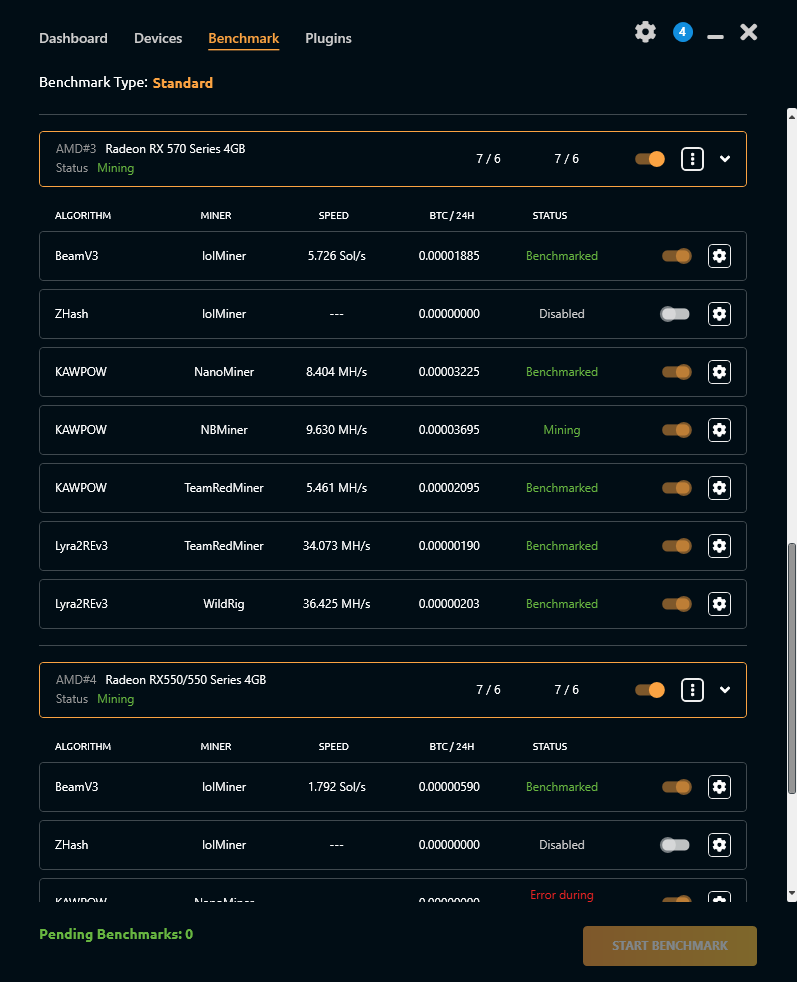Open three-dot menu for Radeon RX 570
Screen dimensions: 797x982
(x=692, y=159)
